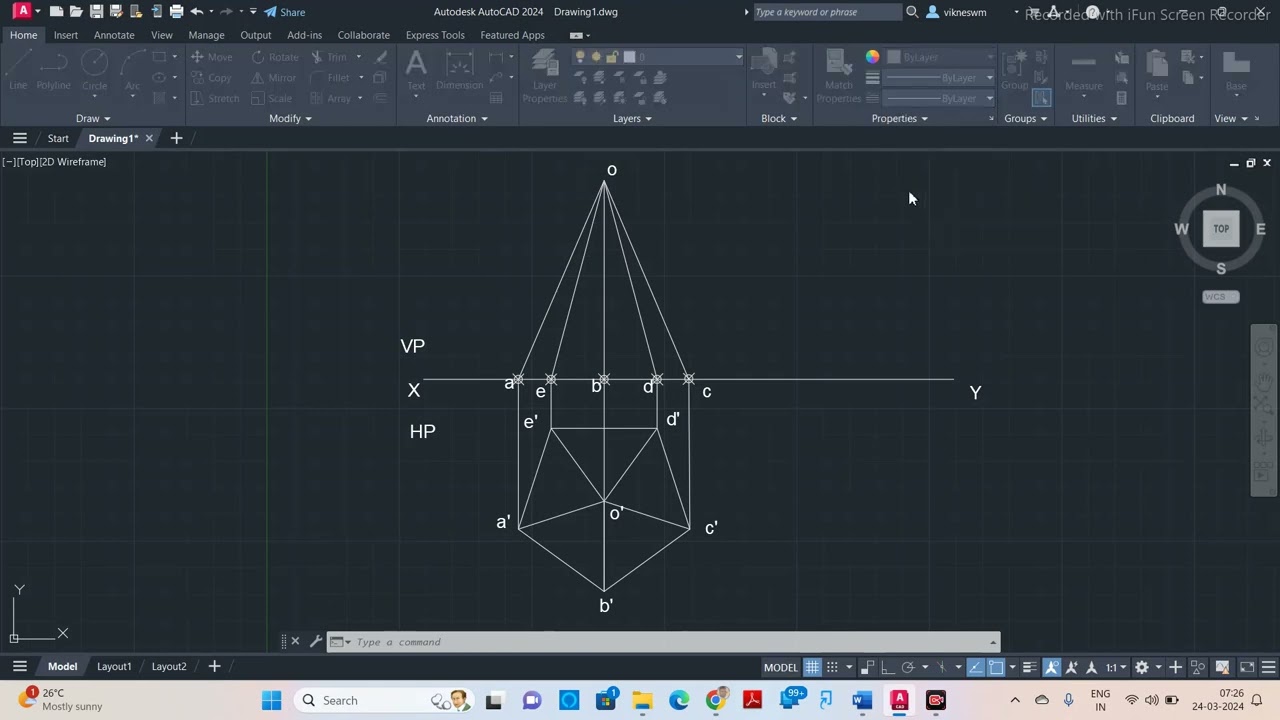The width and height of the screenshot is (1280, 720).
Task: Choose the Move command
Action: (x=211, y=57)
